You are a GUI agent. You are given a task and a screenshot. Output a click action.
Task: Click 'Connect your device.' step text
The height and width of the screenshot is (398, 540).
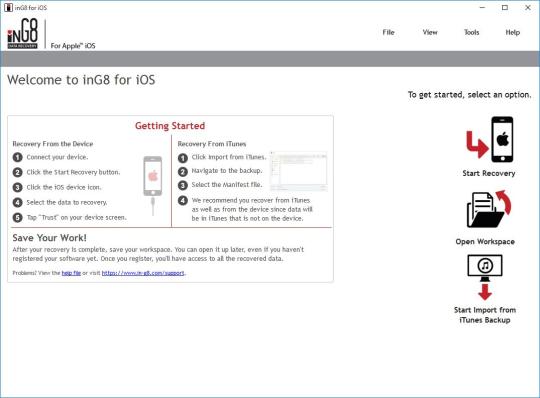pos(57,157)
